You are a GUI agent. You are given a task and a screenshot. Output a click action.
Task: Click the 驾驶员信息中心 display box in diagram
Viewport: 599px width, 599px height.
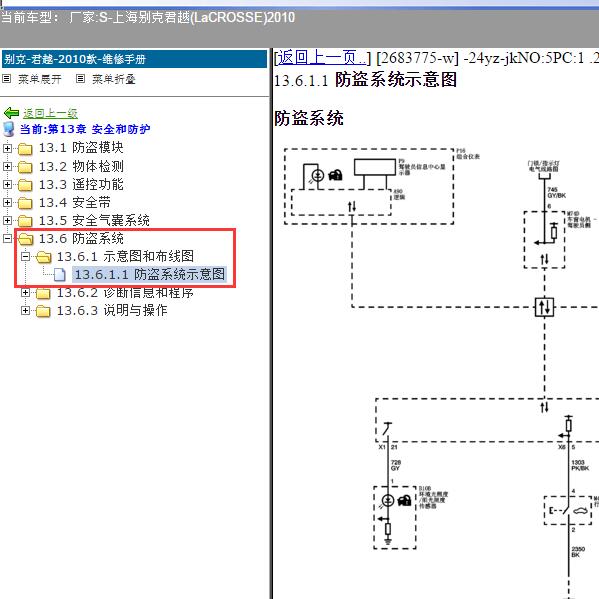(x=375, y=167)
